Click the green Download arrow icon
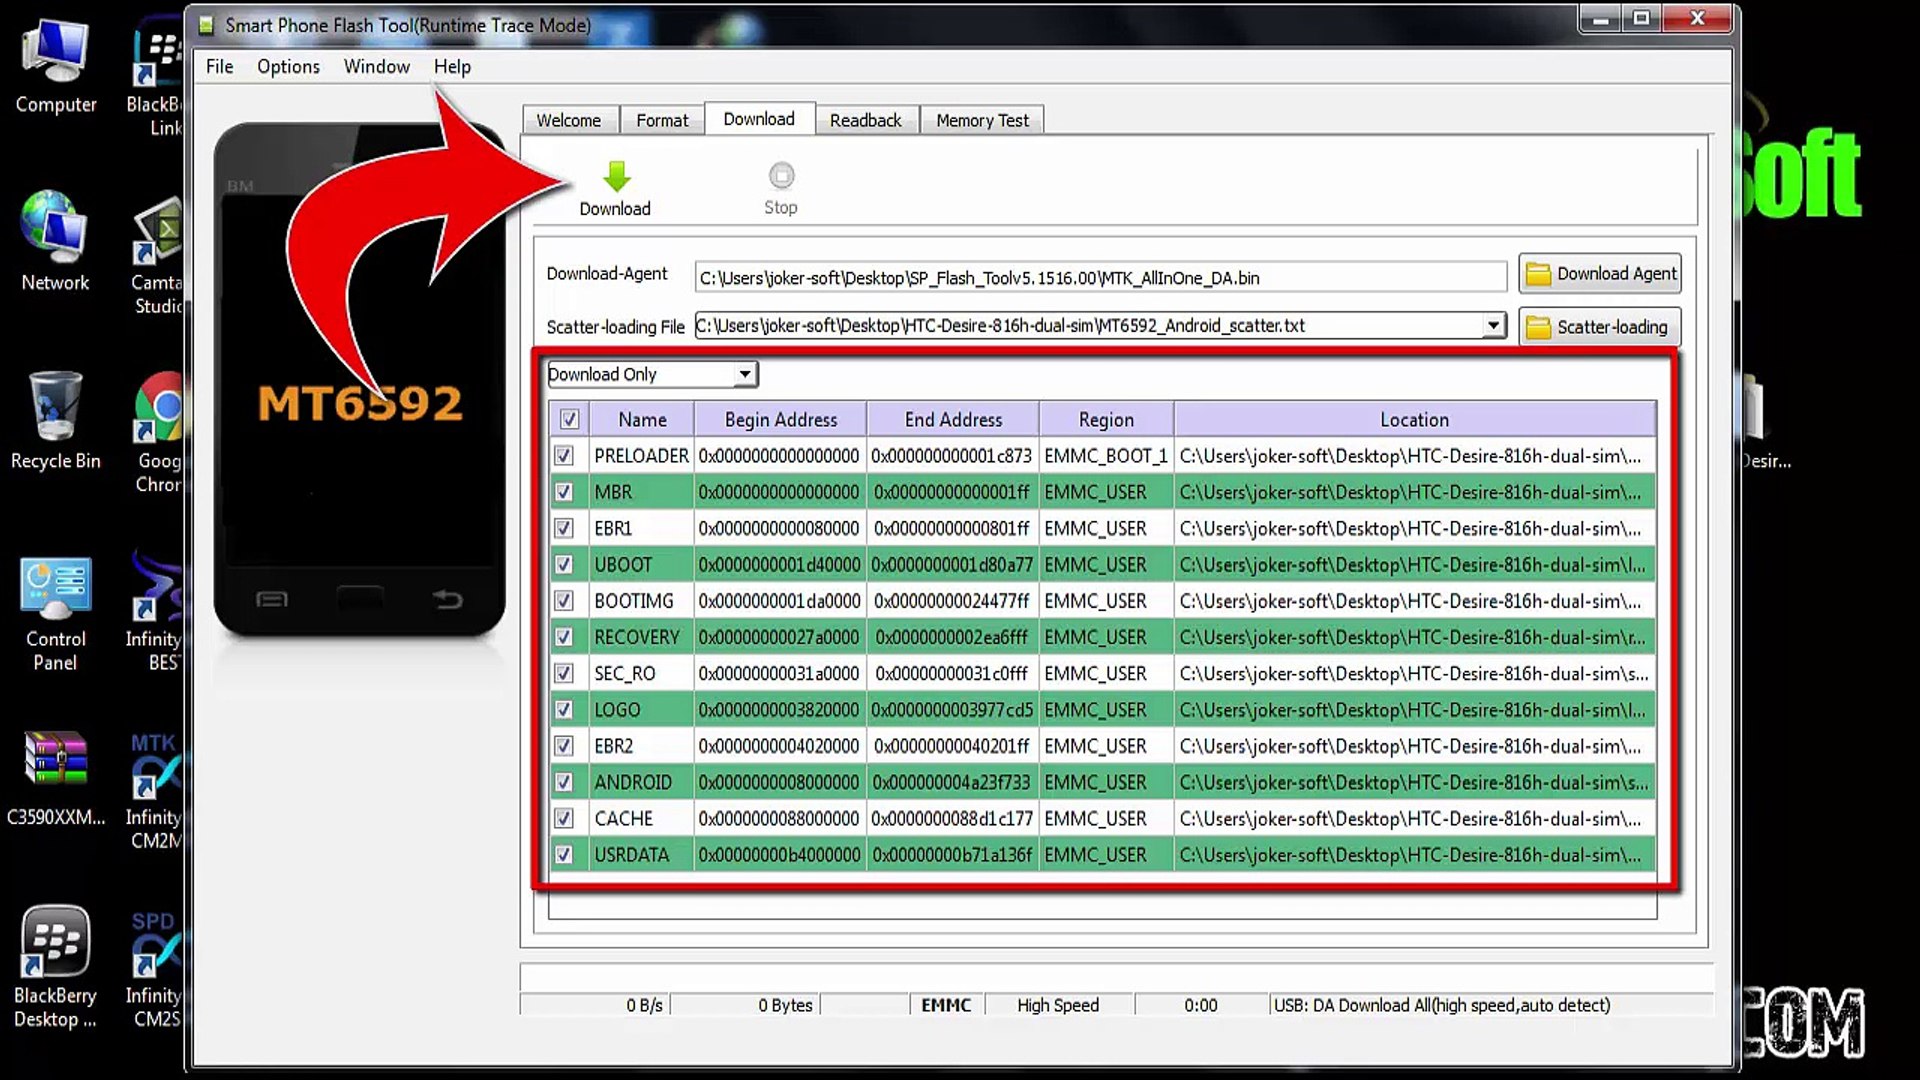This screenshot has height=1080, width=1920. [x=616, y=178]
